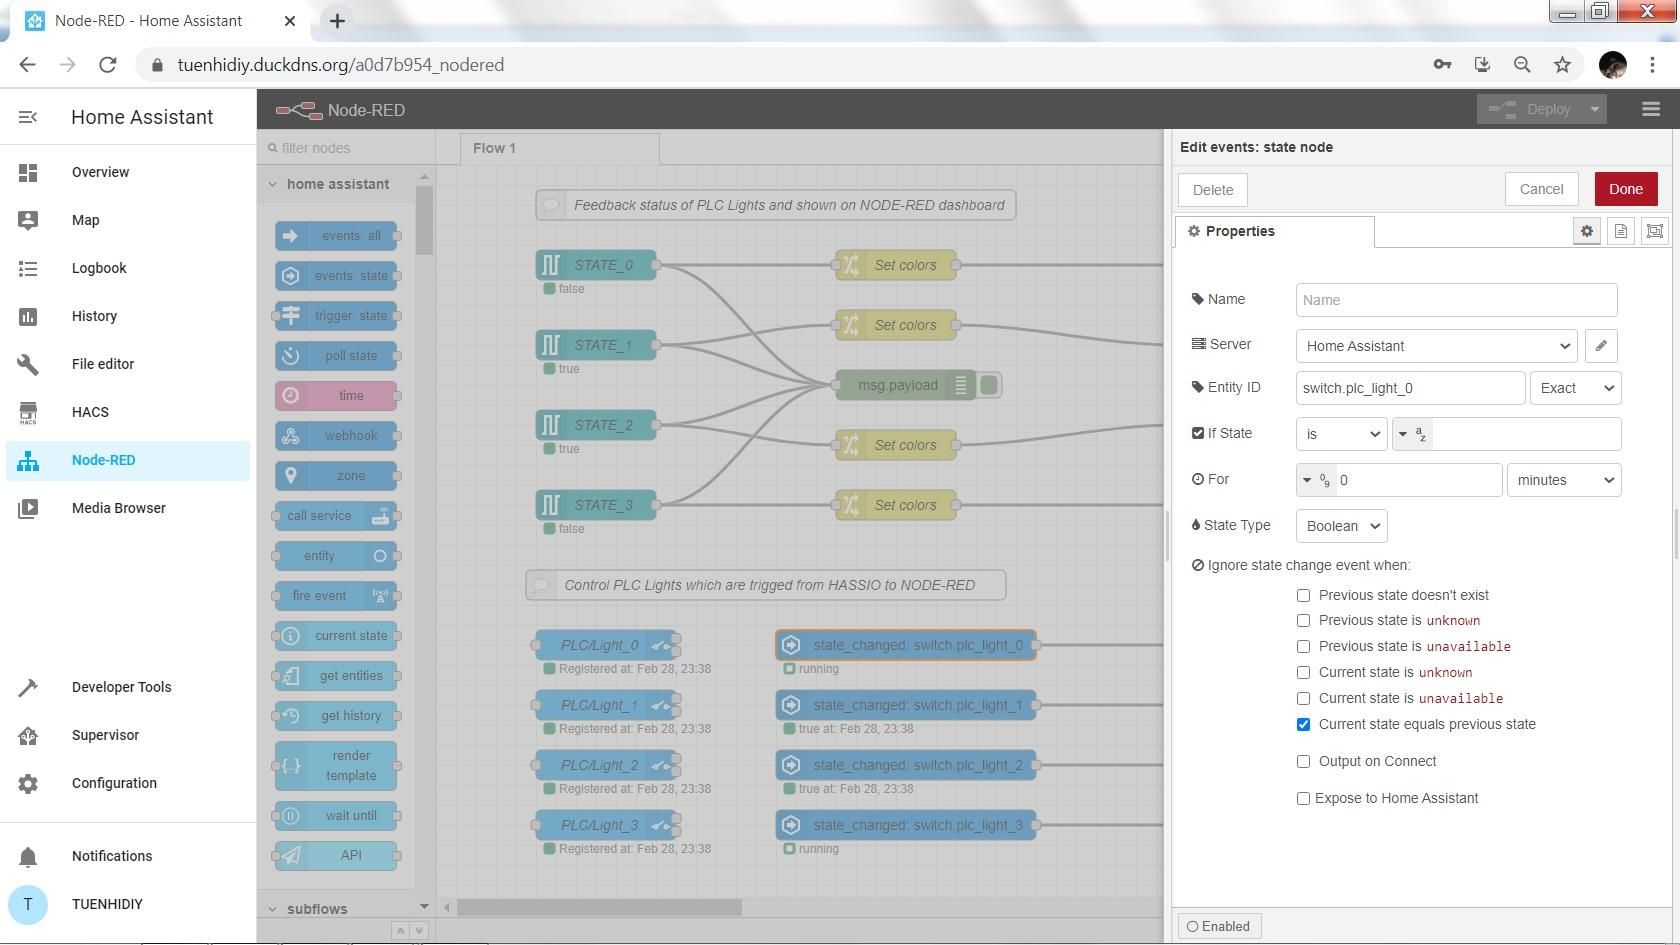Click the browser address bar URL

tap(341, 65)
